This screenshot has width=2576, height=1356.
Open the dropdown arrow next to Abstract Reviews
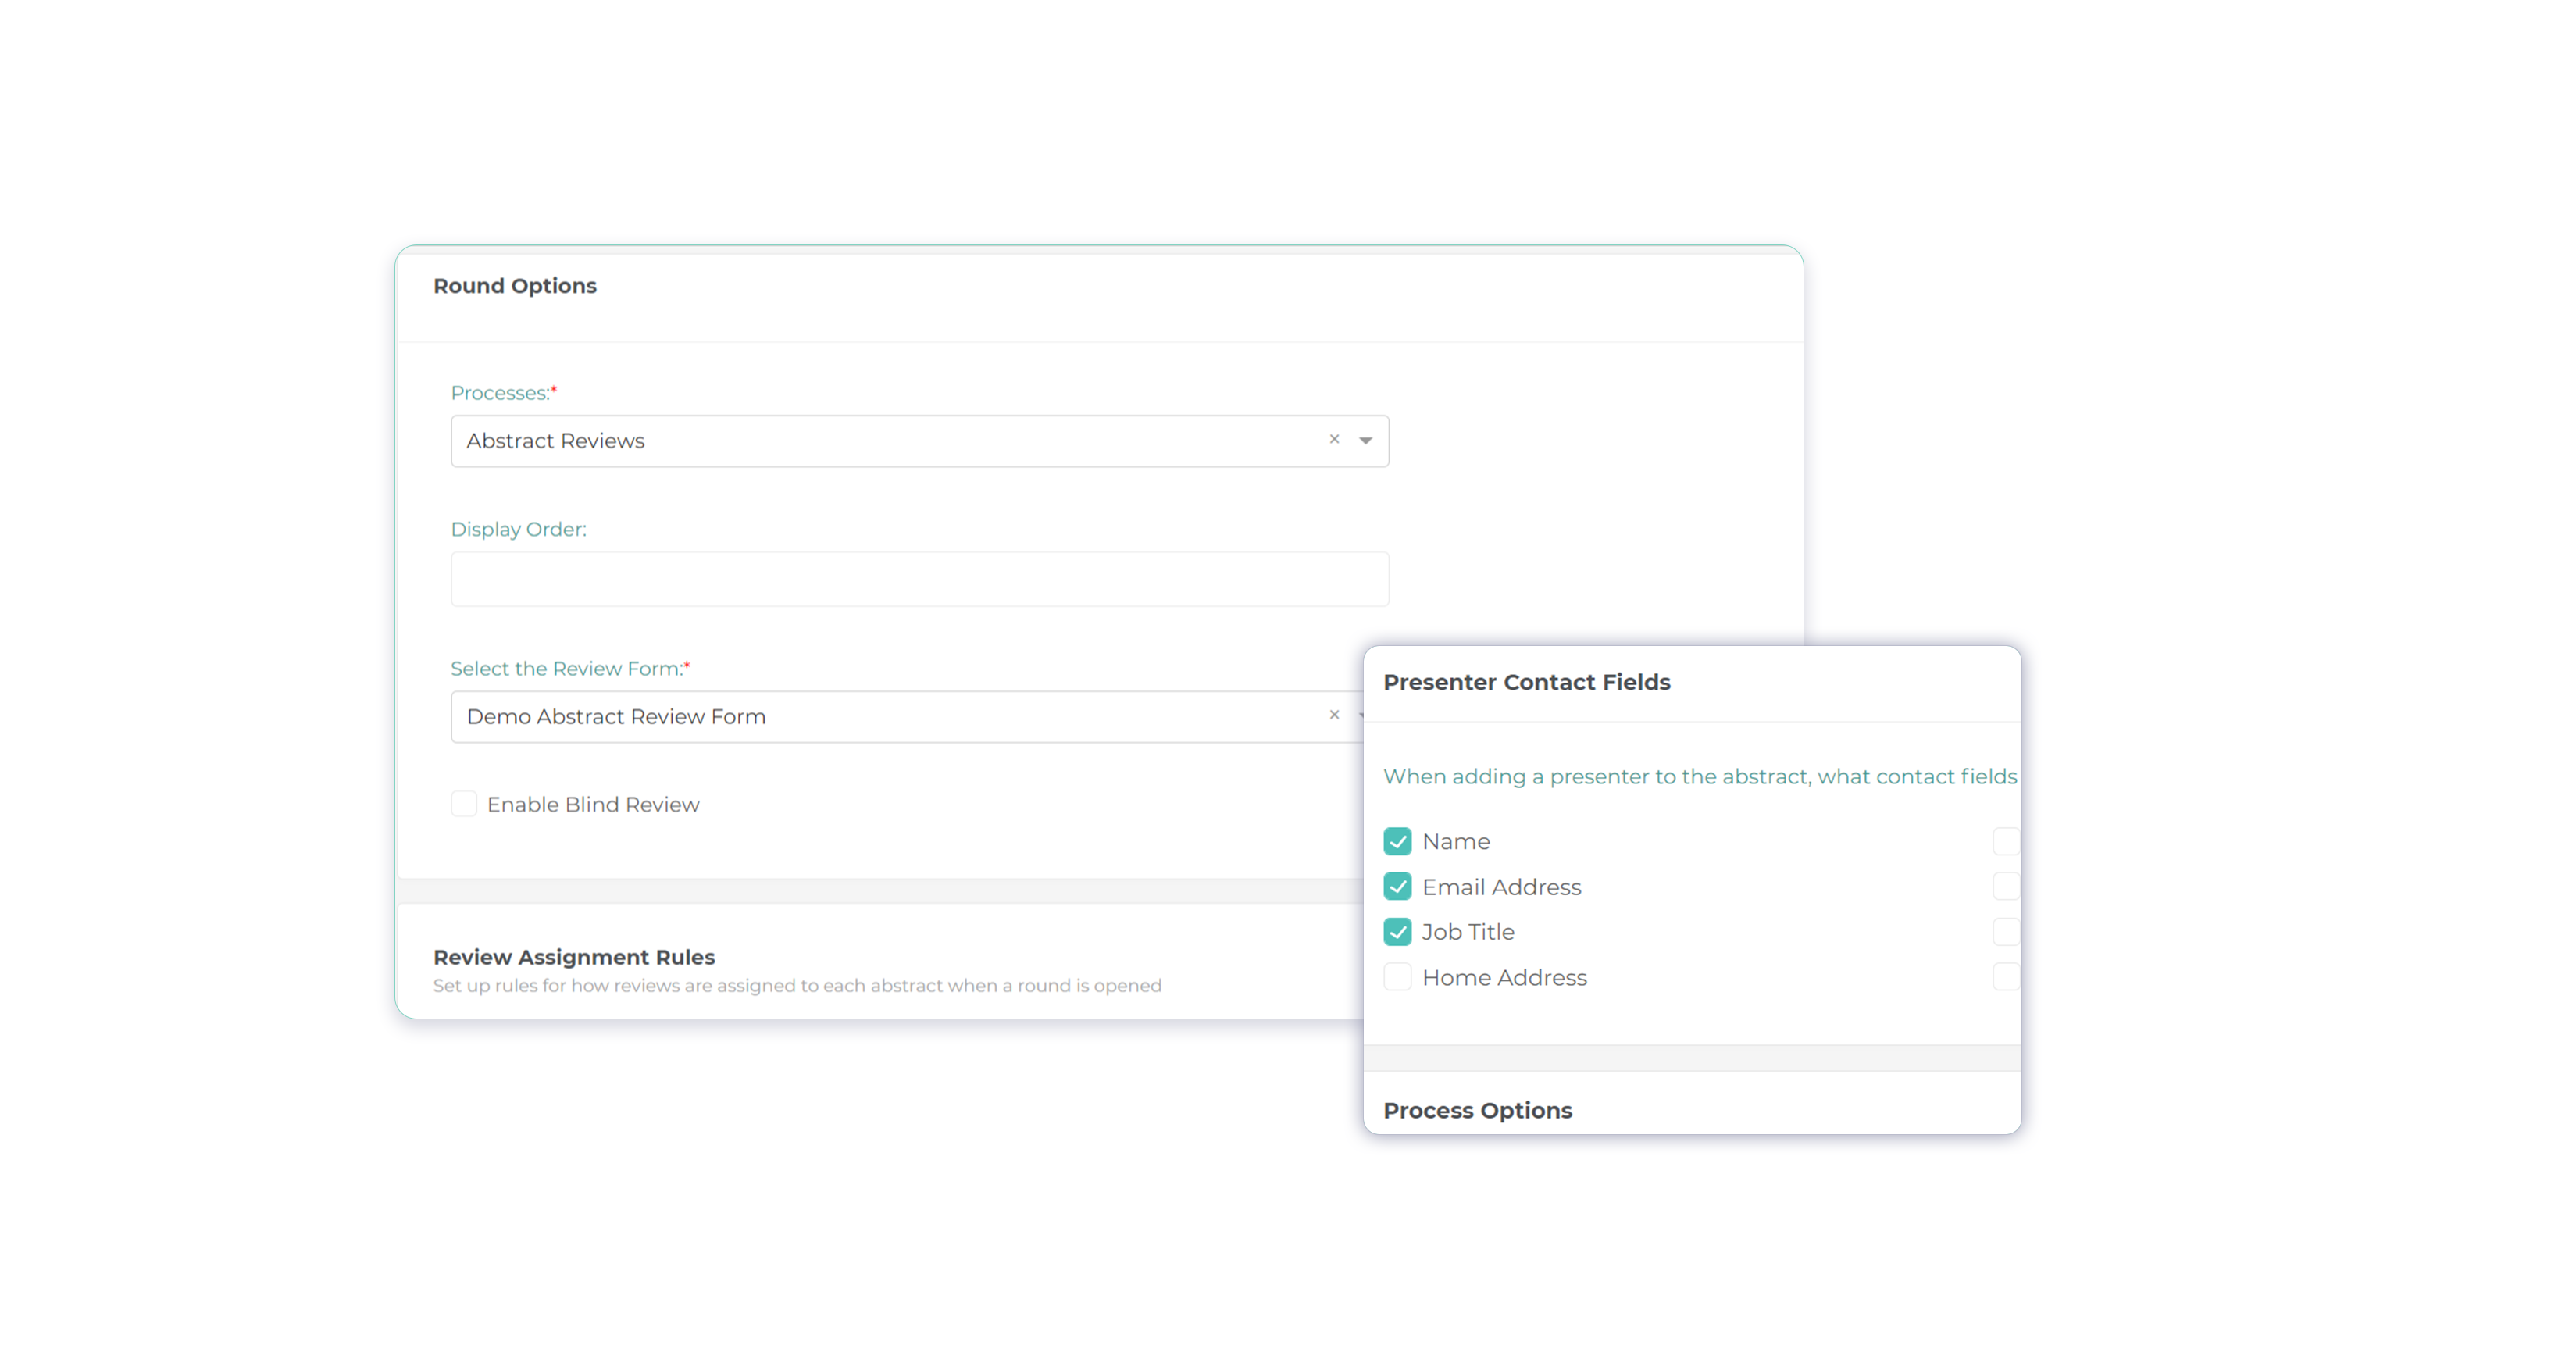point(1364,440)
